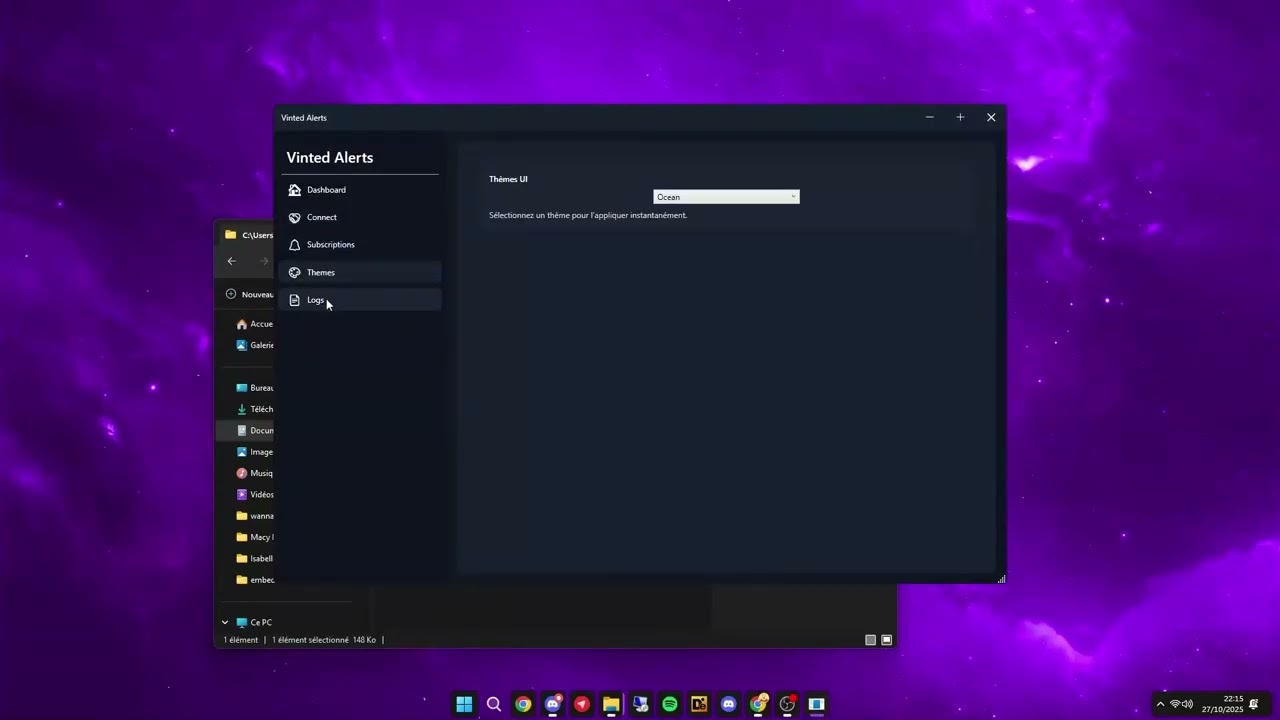Open the Wi-Fi network tray icon
Screen dimensions: 1280x720
coord(1176,704)
